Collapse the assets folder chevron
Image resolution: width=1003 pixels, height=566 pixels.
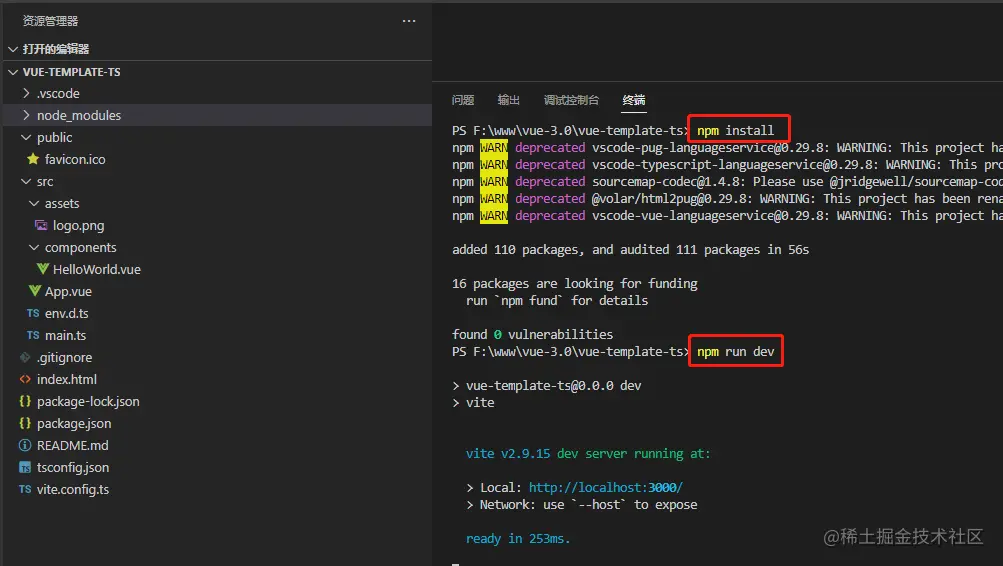tap(34, 203)
